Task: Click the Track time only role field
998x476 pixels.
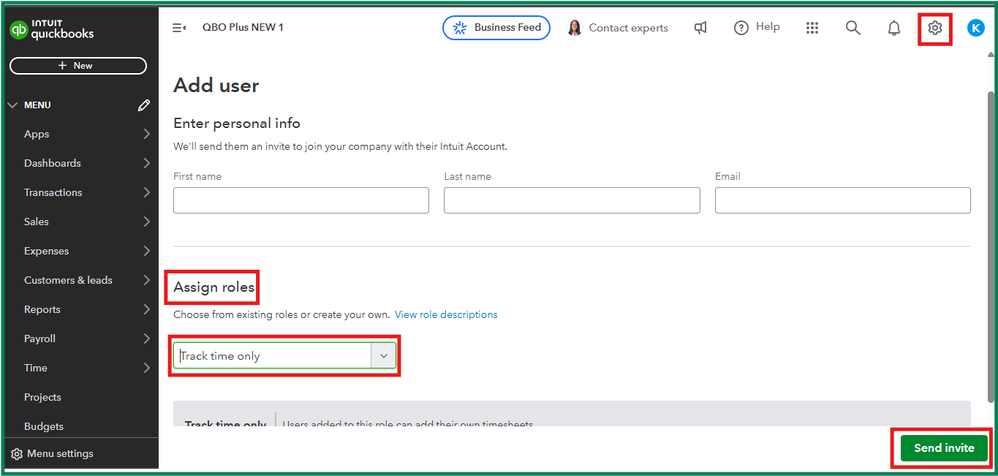Action: tap(272, 356)
